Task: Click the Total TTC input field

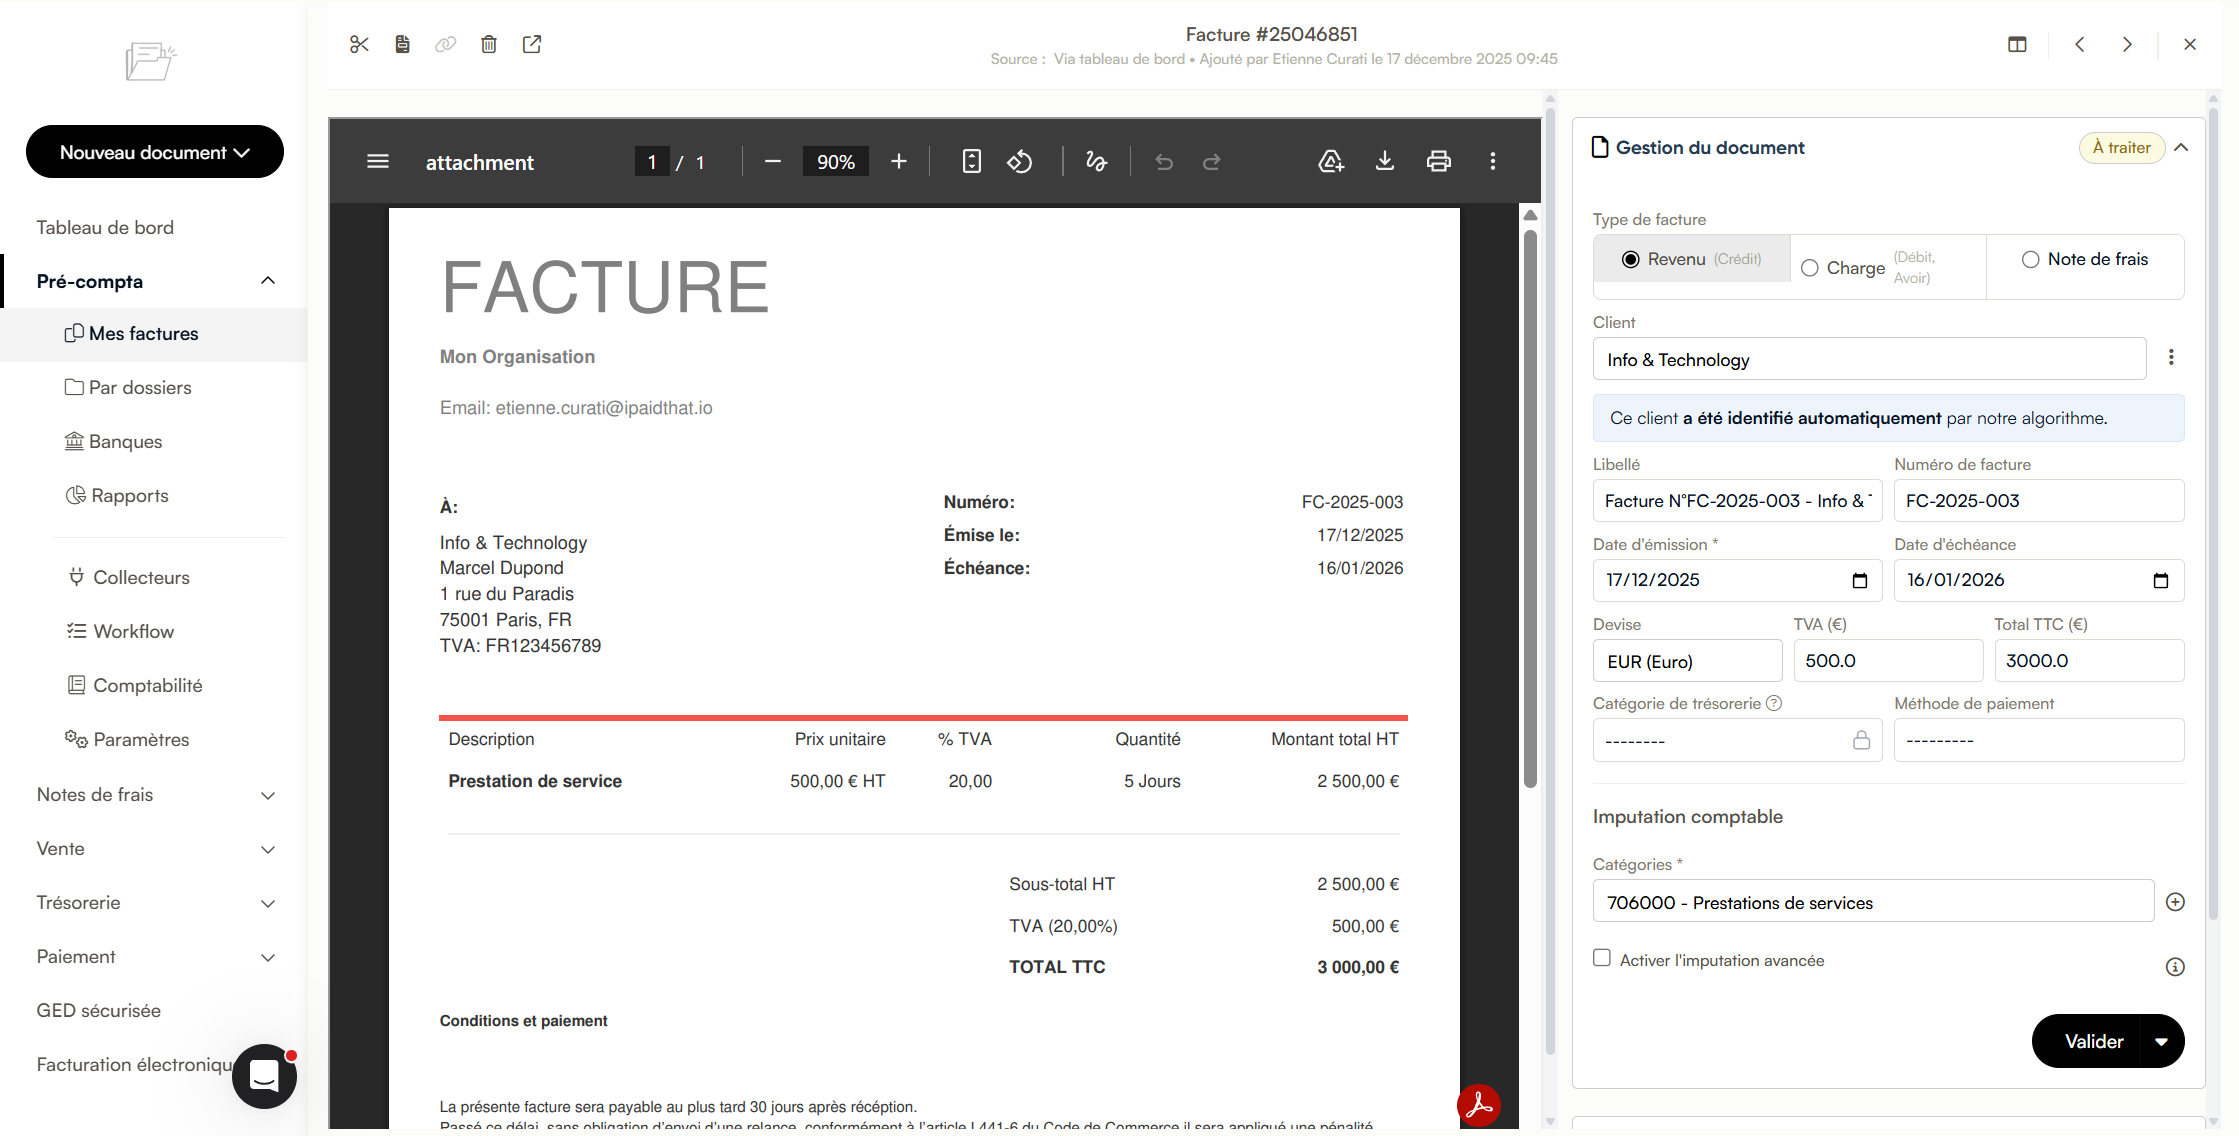Action: tap(2088, 661)
